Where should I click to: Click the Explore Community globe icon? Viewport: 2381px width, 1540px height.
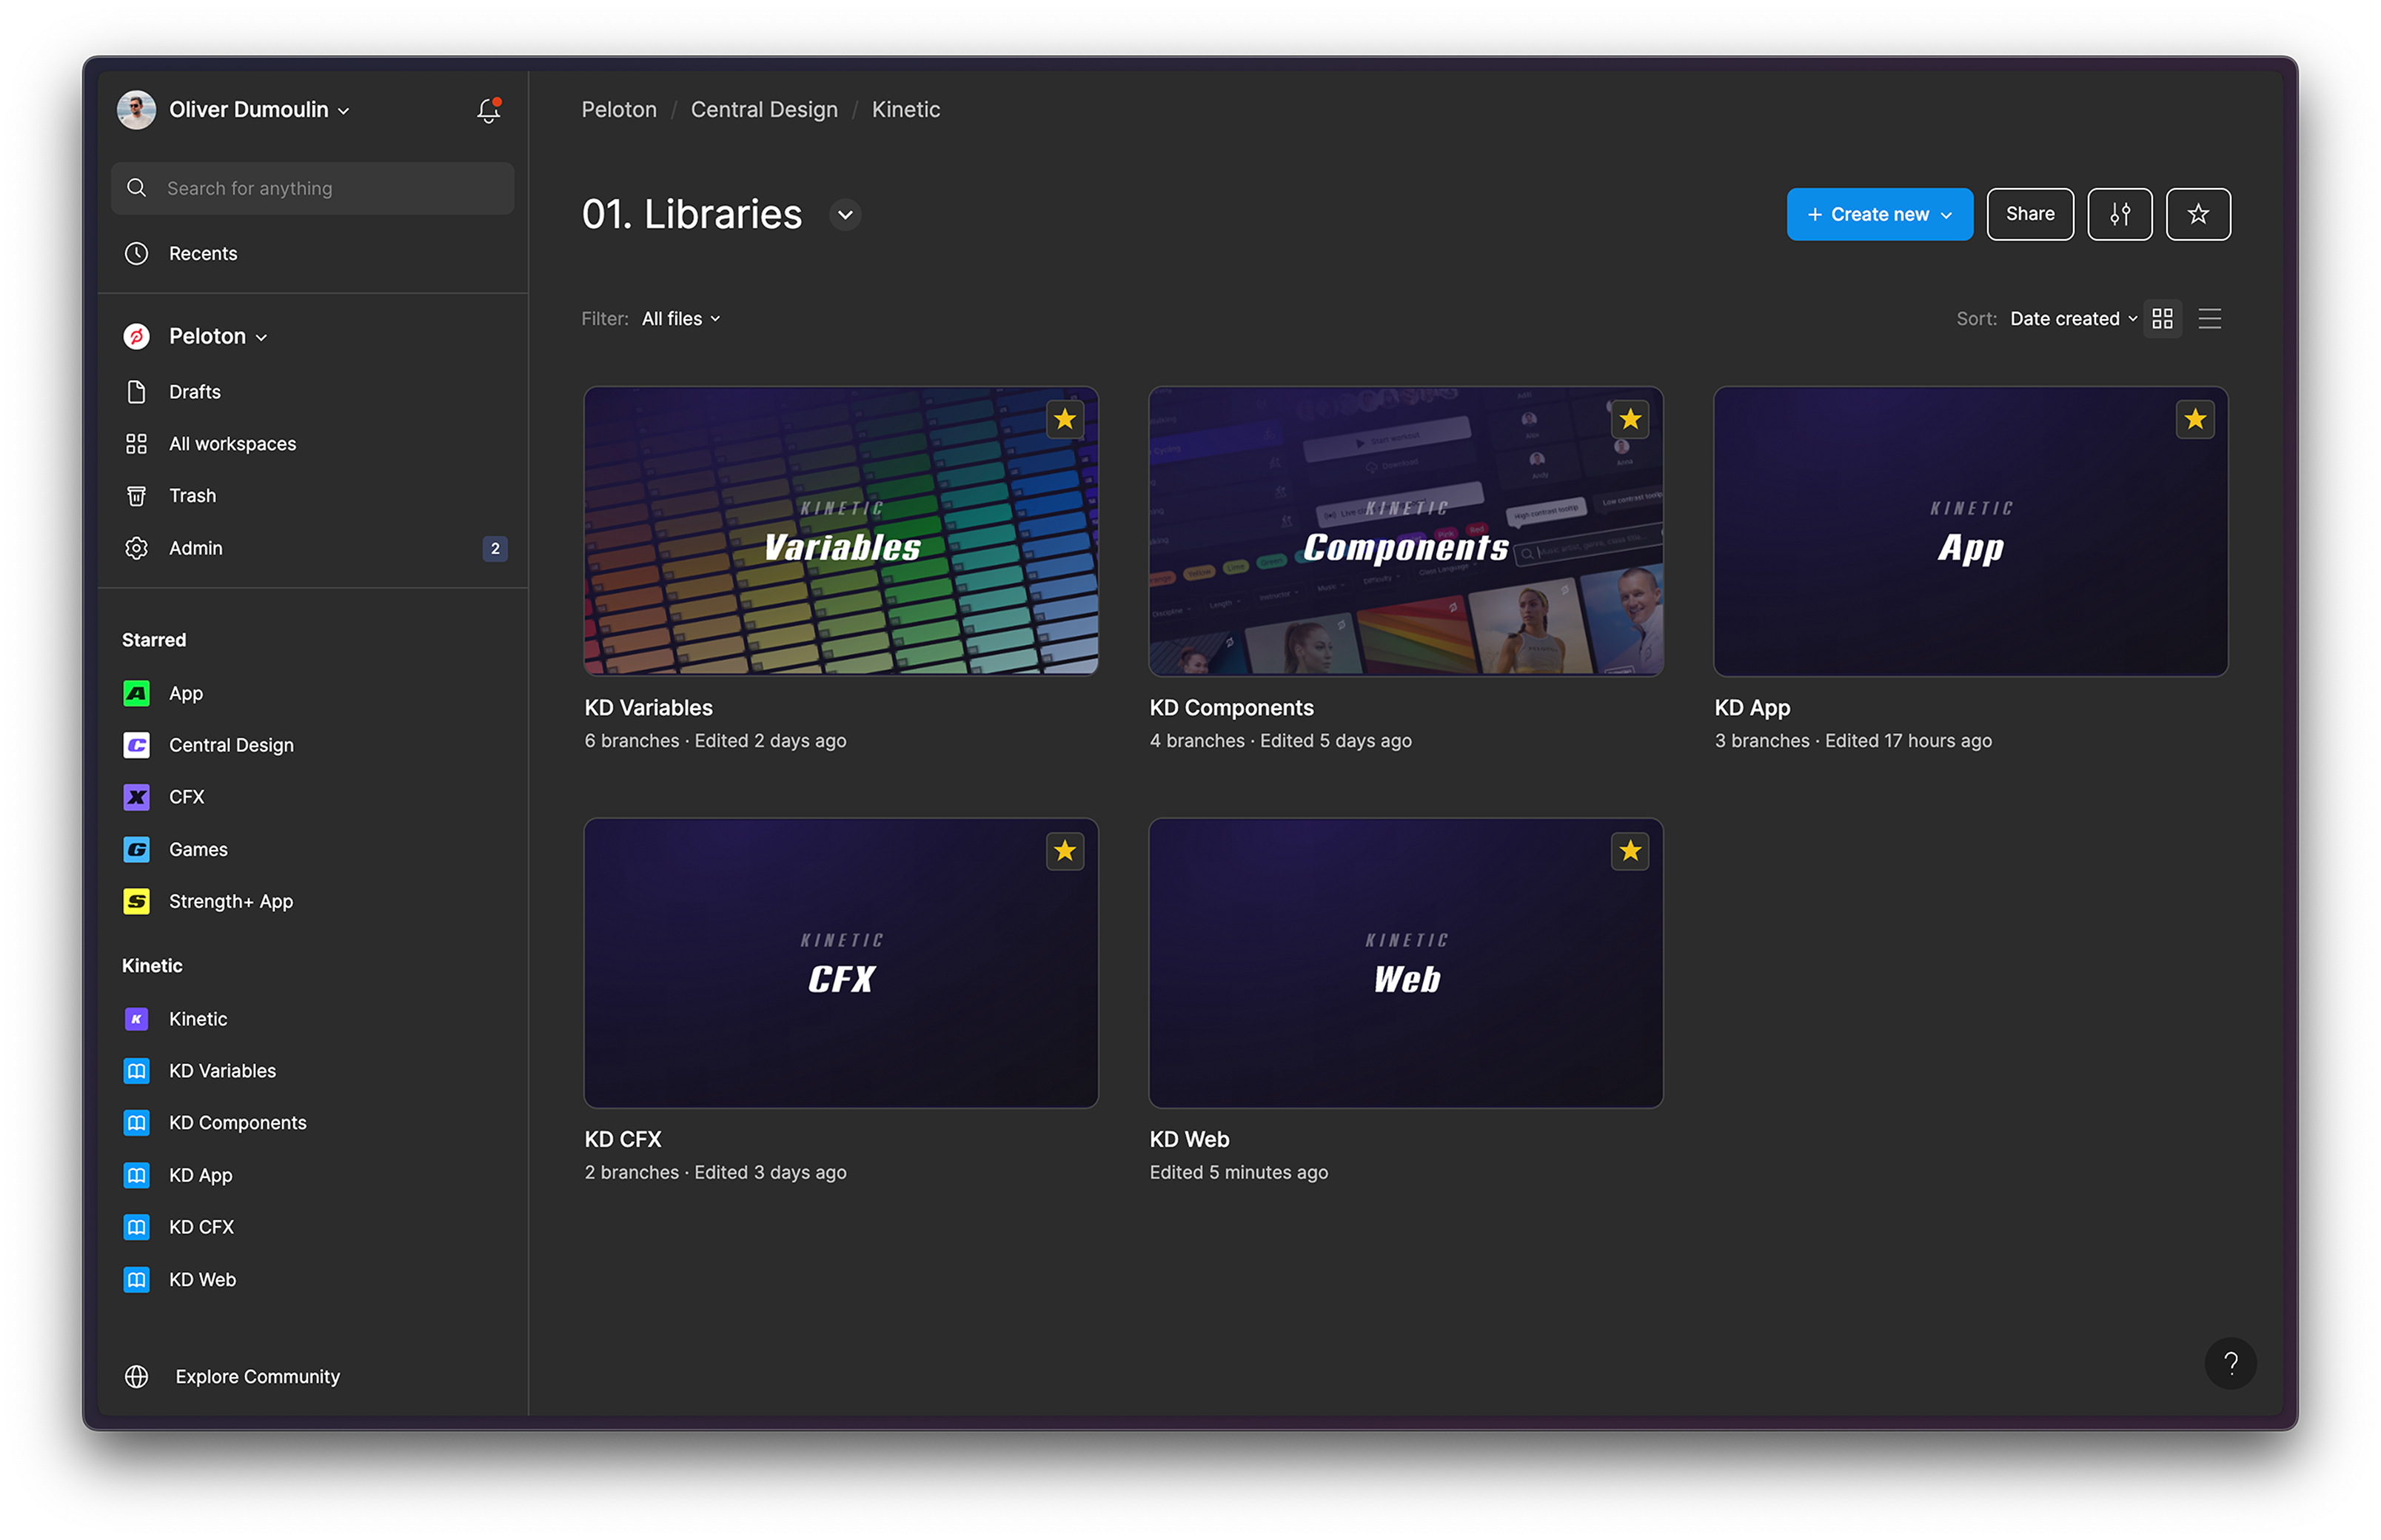[x=137, y=1376]
